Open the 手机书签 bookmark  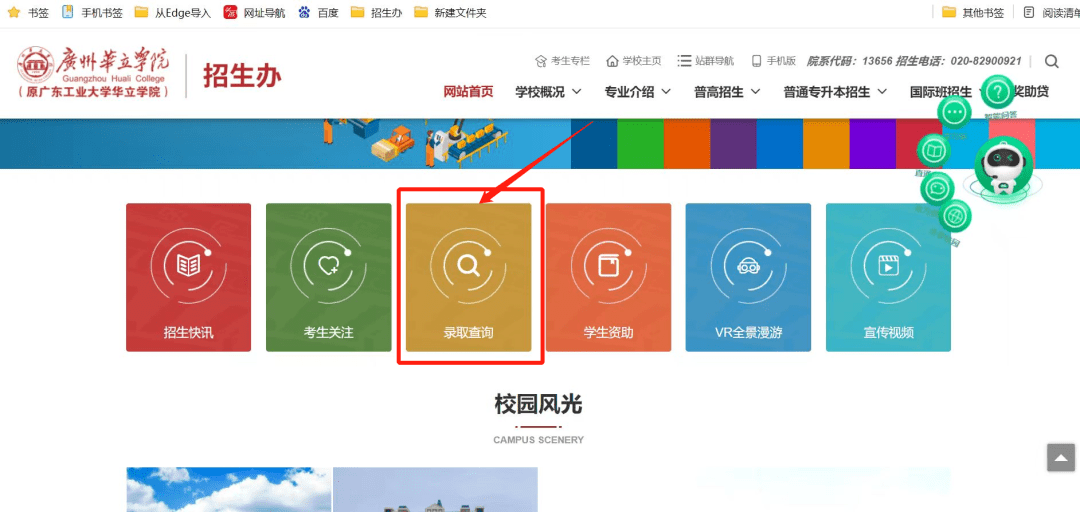[92, 12]
